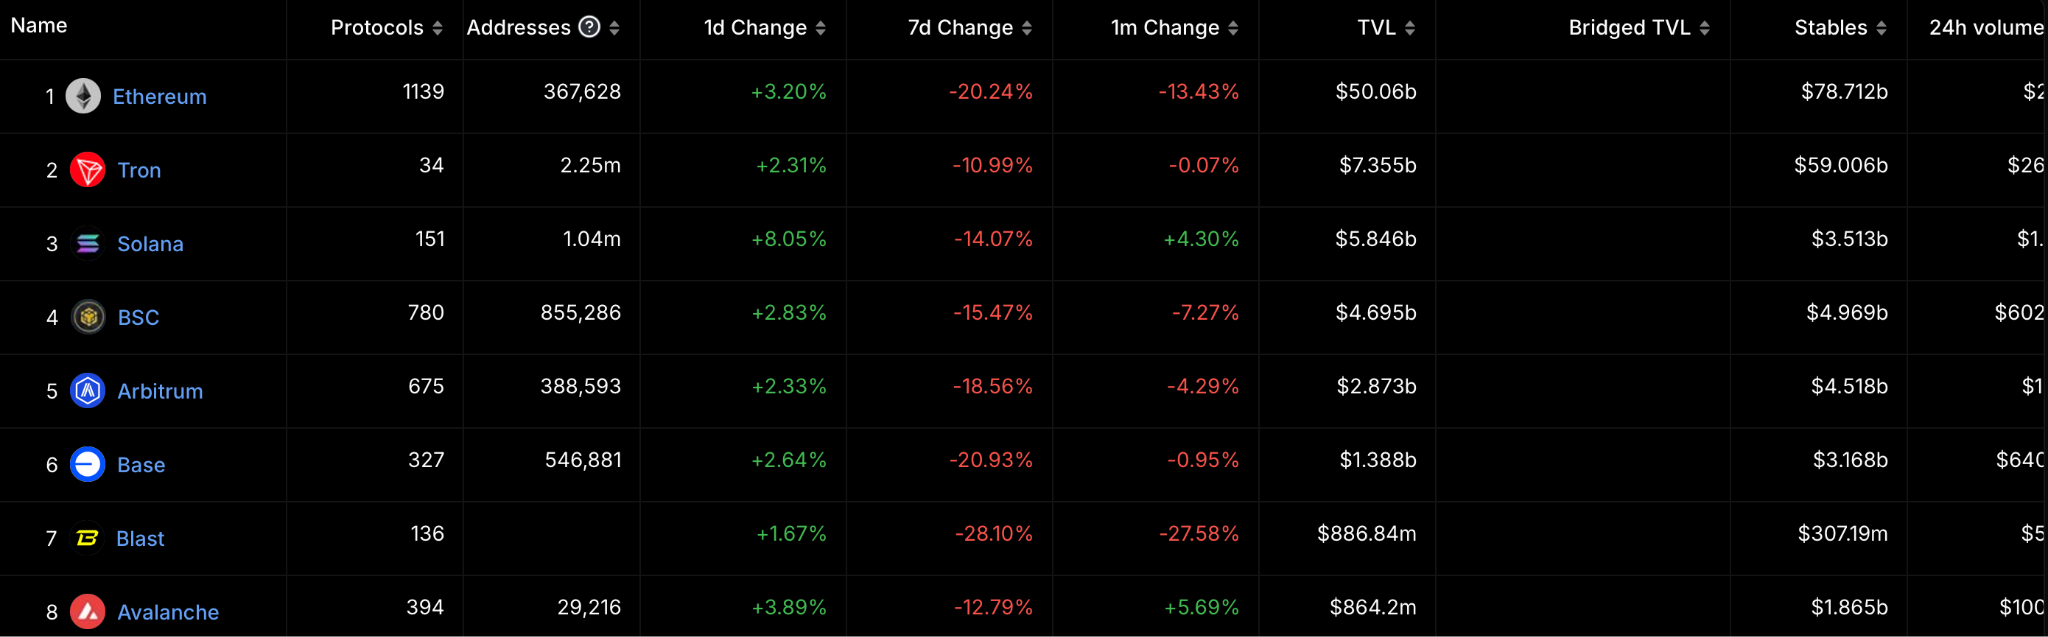Click the Solana logo icon
The image size is (2048, 637).
[x=88, y=244]
